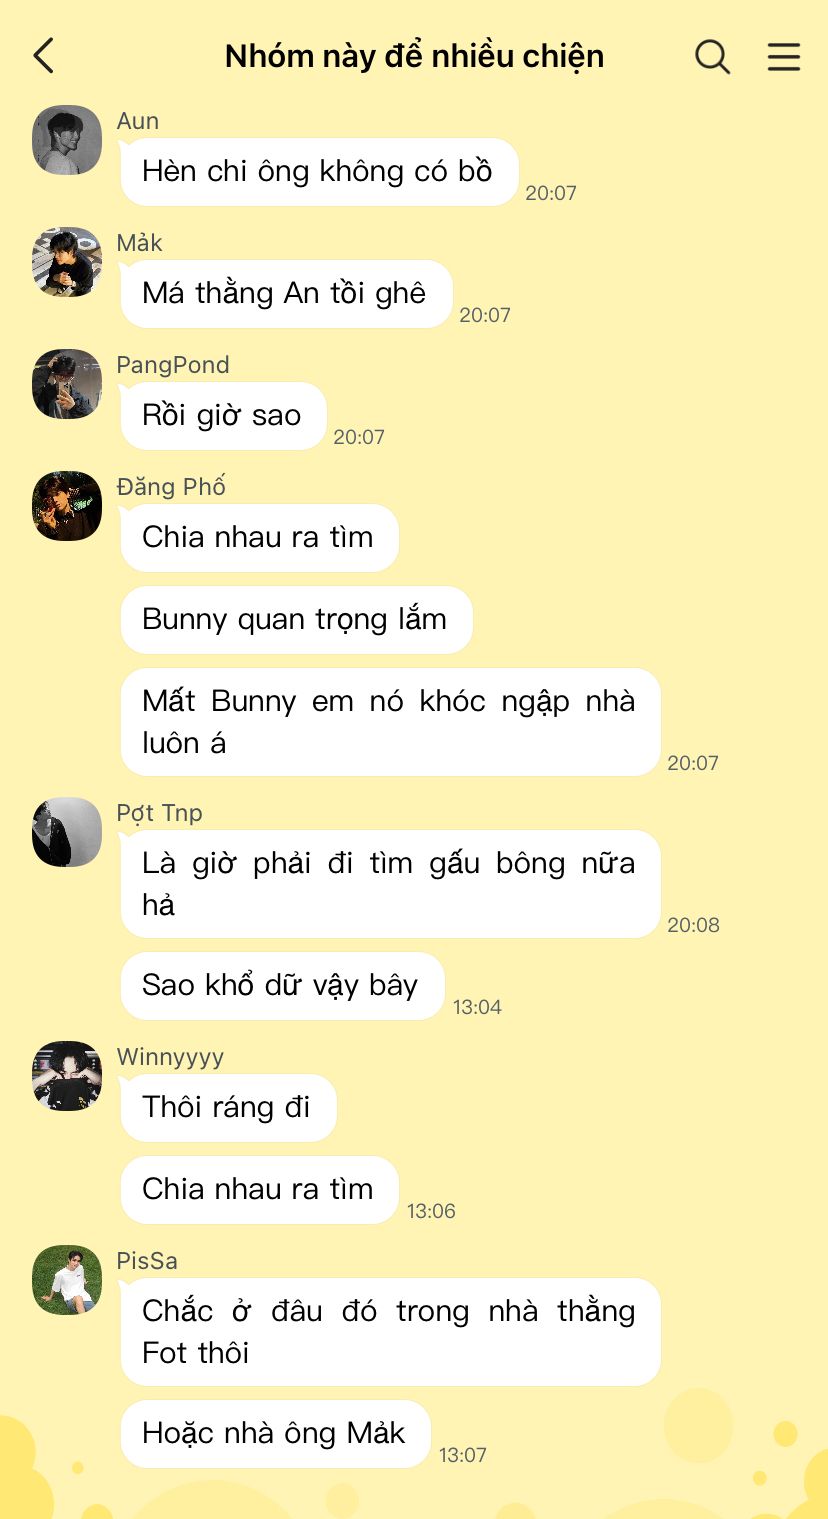This screenshot has height=1519, width=828.
Task: Tap Mảk's profile avatar
Action: (67, 262)
